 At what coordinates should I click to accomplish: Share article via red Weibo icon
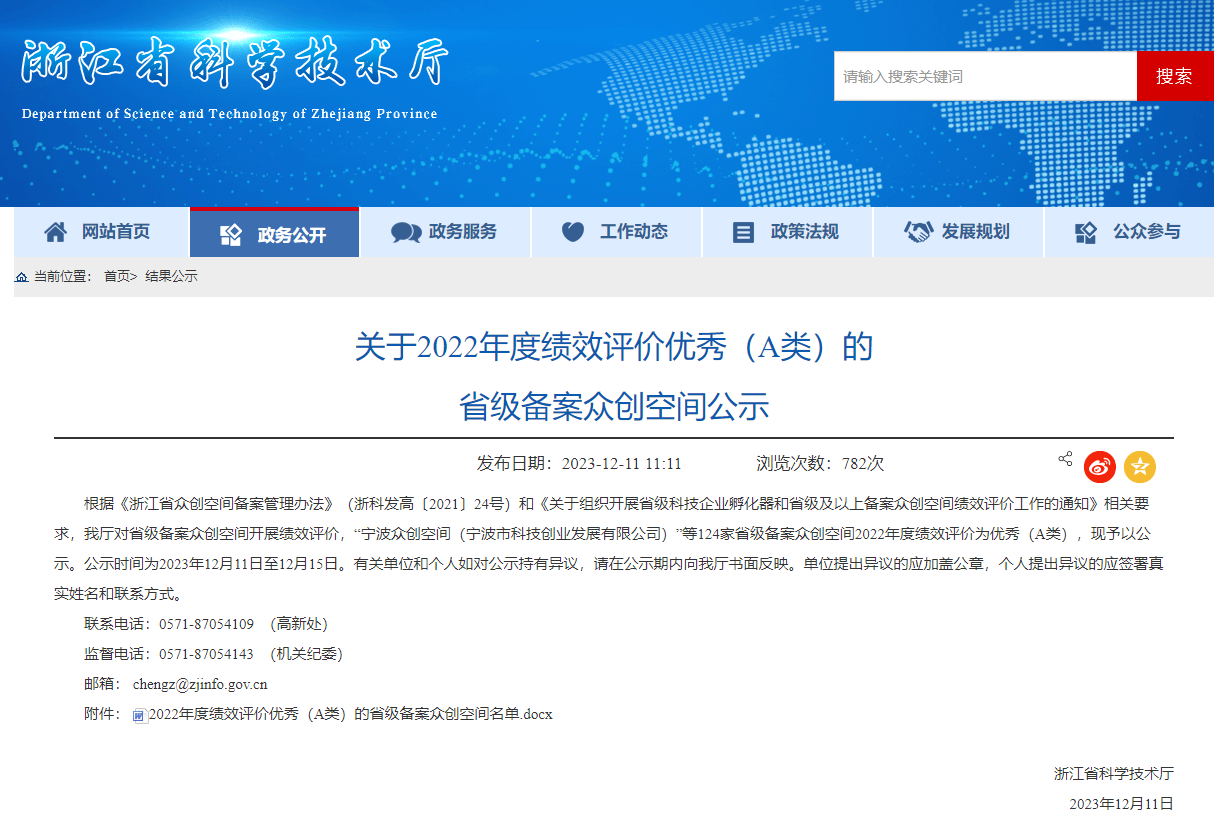pos(1100,466)
